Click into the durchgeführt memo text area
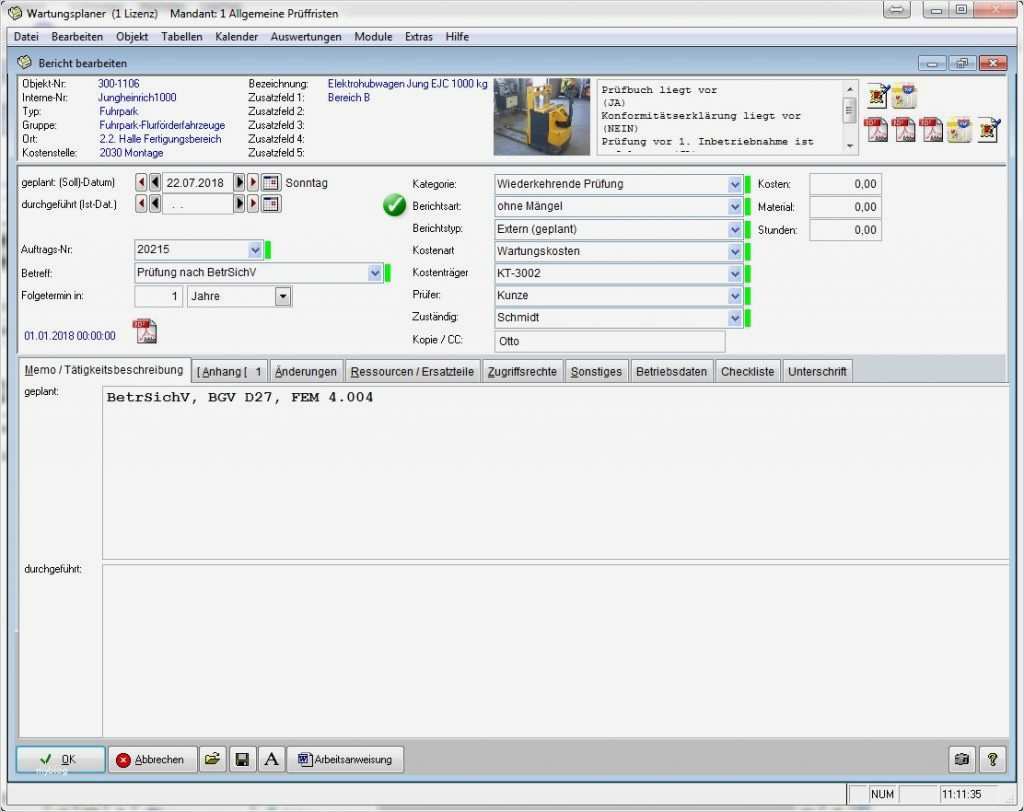Screen dimensions: 1024x812 [x=555, y=651]
